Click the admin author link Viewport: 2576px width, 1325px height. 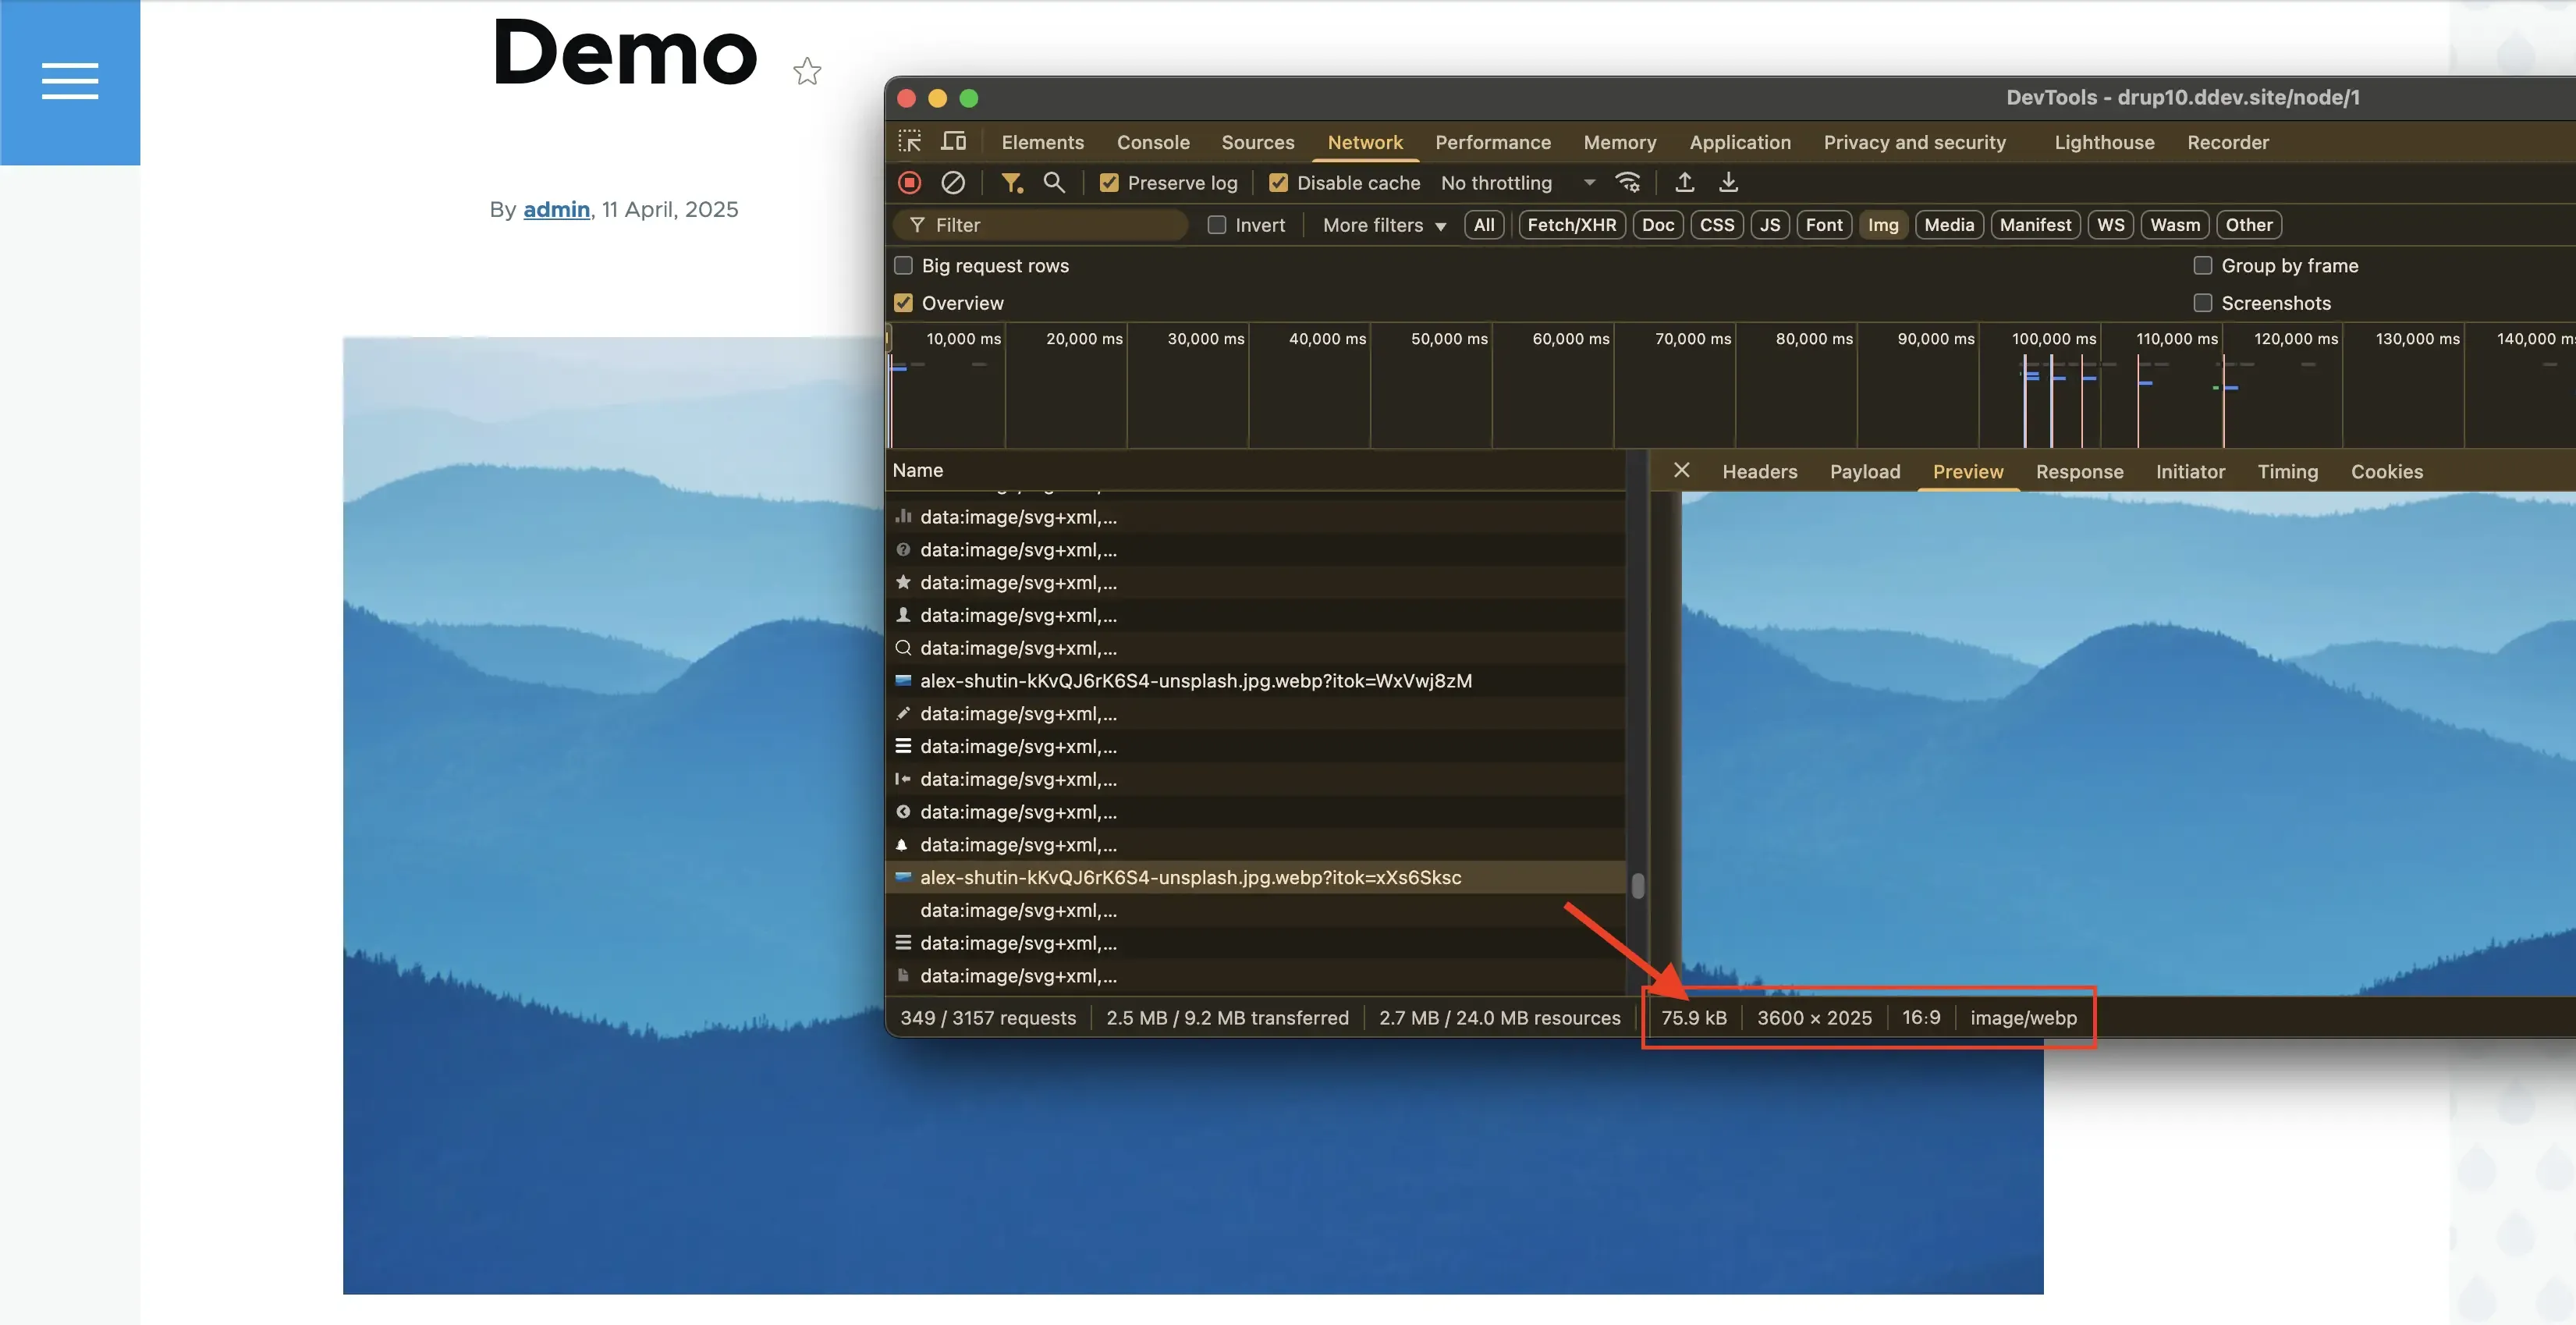point(556,209)
